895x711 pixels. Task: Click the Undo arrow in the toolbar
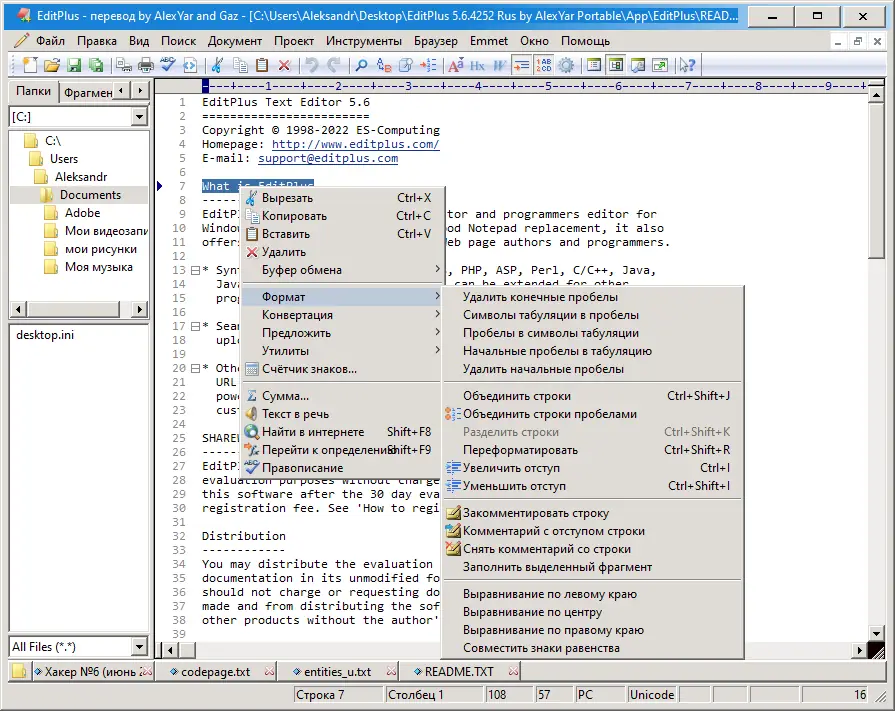(311, 65)
